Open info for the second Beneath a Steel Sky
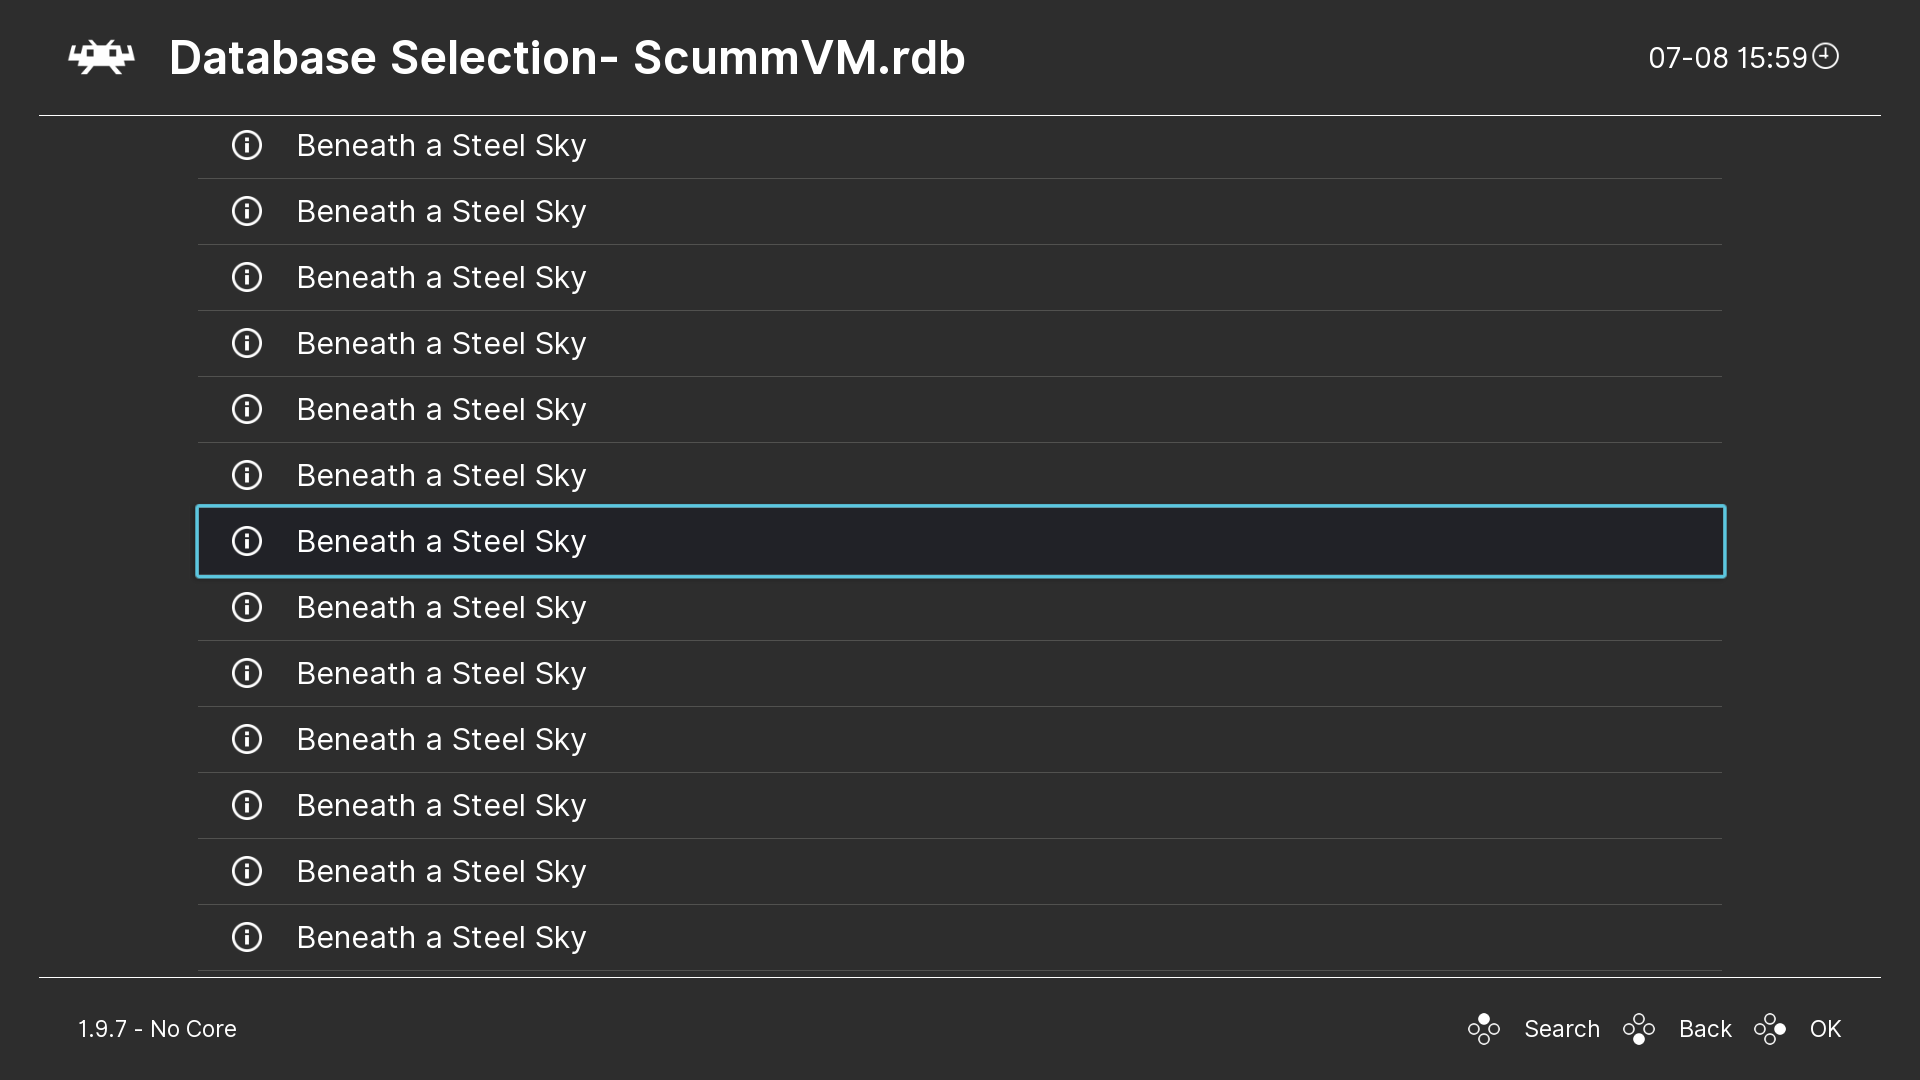 (x=246, y=211)
